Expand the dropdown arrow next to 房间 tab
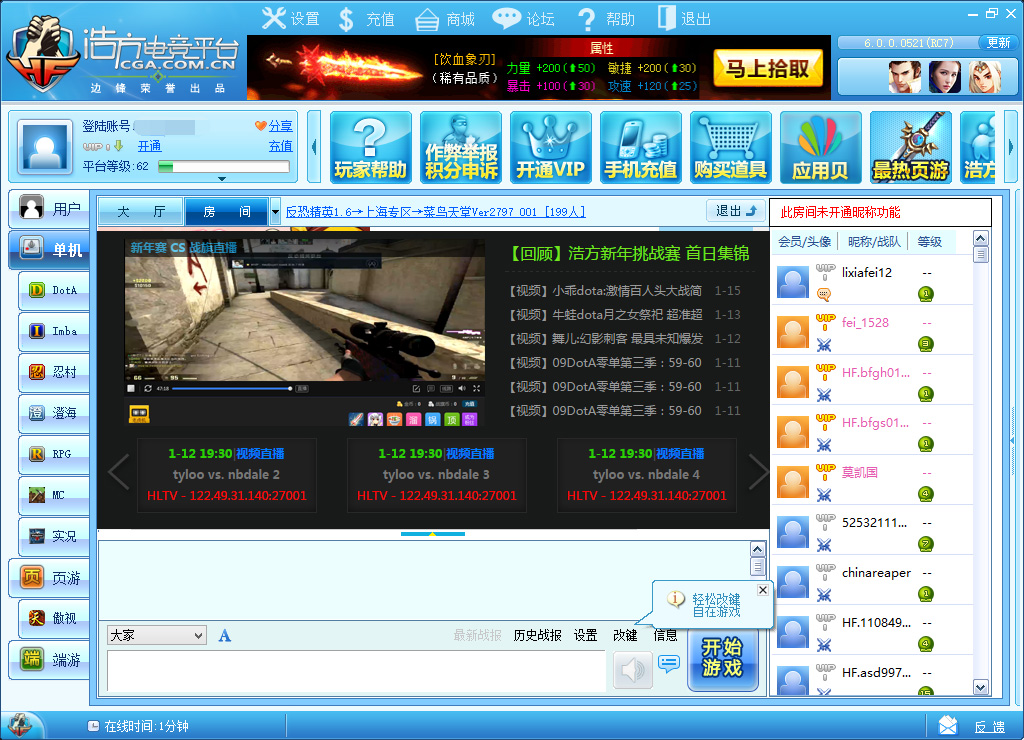The height and width of the screenshot is (740, 1024). (x=275, y=212)
